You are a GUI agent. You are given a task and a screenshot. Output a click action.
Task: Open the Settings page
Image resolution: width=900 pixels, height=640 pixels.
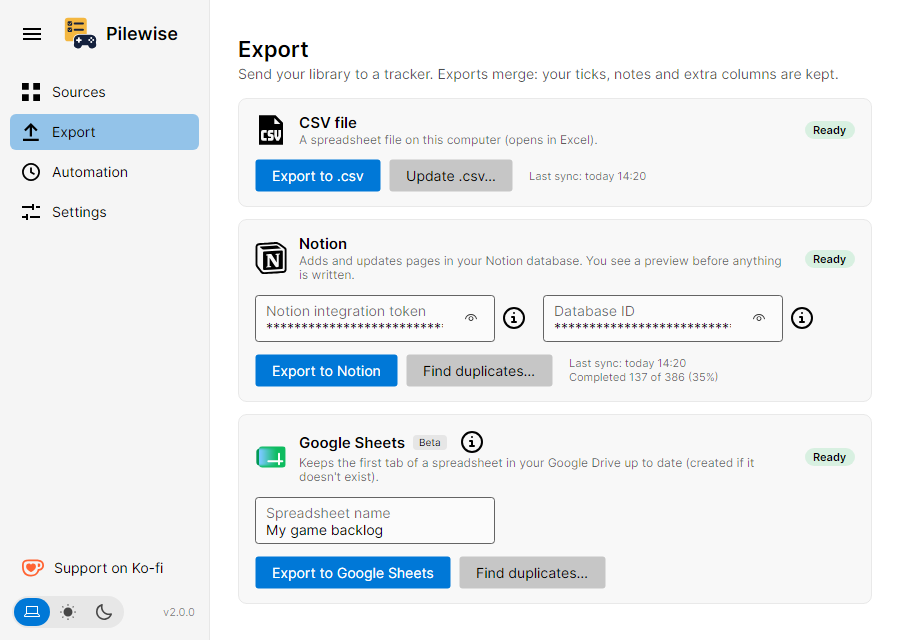click(x=104, y=212)
